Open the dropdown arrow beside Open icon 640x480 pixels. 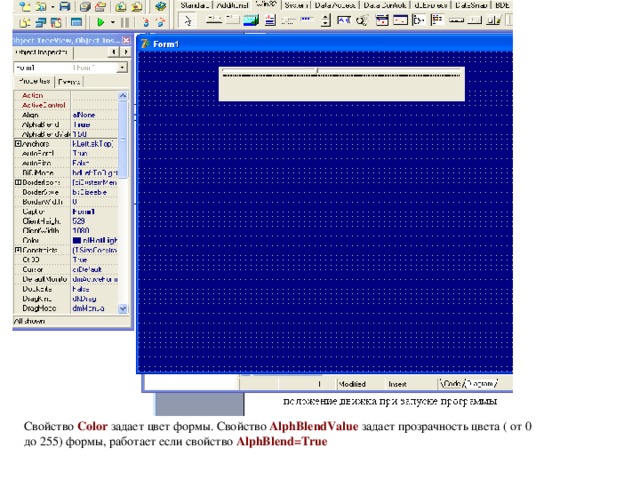point(52,7)
